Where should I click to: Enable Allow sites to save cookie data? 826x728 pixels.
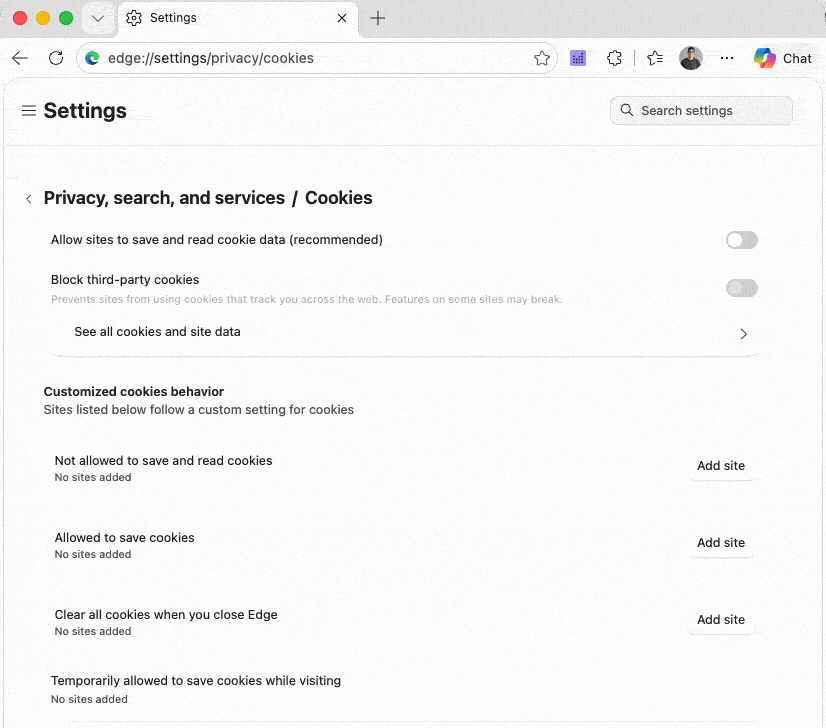(x=742, y=240)
